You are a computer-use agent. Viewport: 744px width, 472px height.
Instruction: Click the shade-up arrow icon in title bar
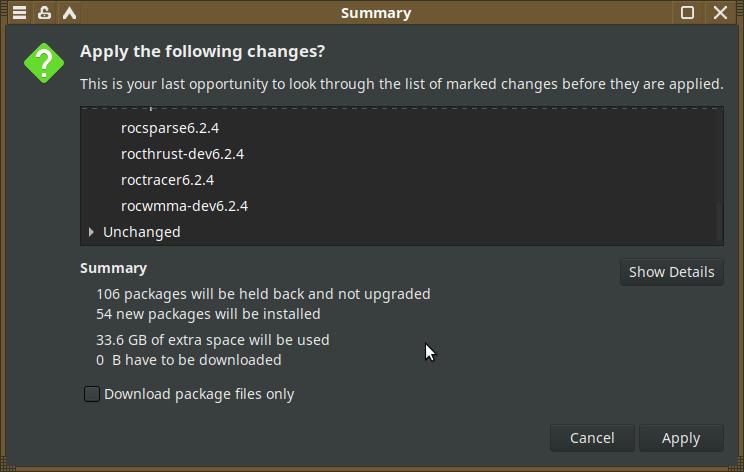69,13
